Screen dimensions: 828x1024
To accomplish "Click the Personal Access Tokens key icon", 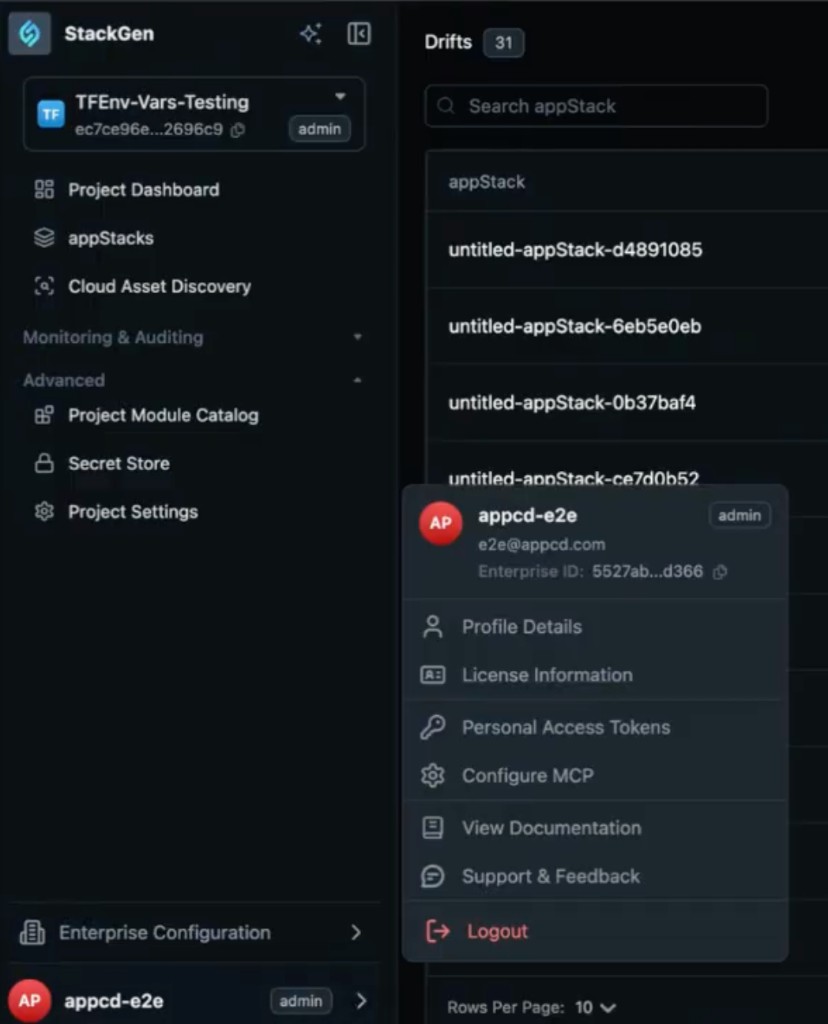I will pos(432,727).
